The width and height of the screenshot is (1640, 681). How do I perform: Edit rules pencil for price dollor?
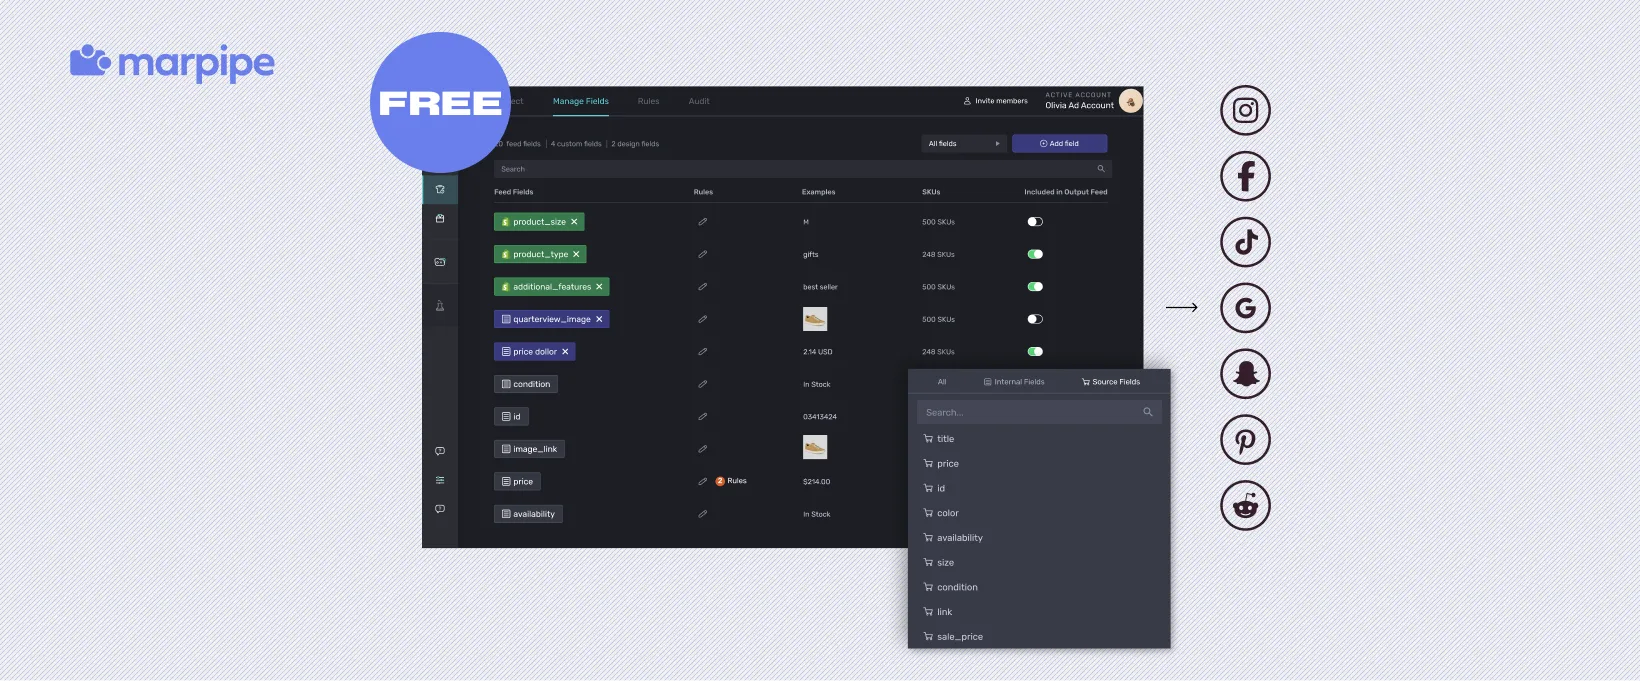(x=702, y=352)
